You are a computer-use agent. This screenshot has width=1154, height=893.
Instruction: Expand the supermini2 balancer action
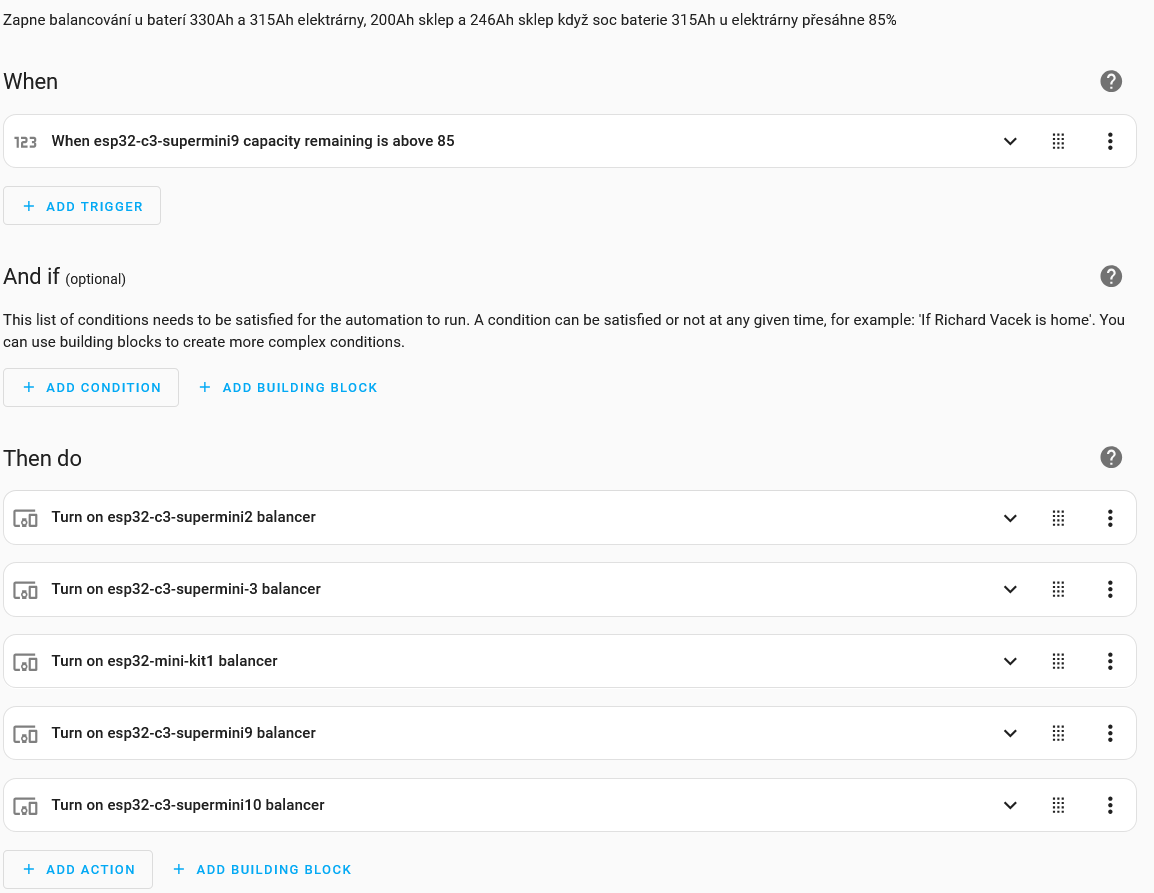[1010, 518]
